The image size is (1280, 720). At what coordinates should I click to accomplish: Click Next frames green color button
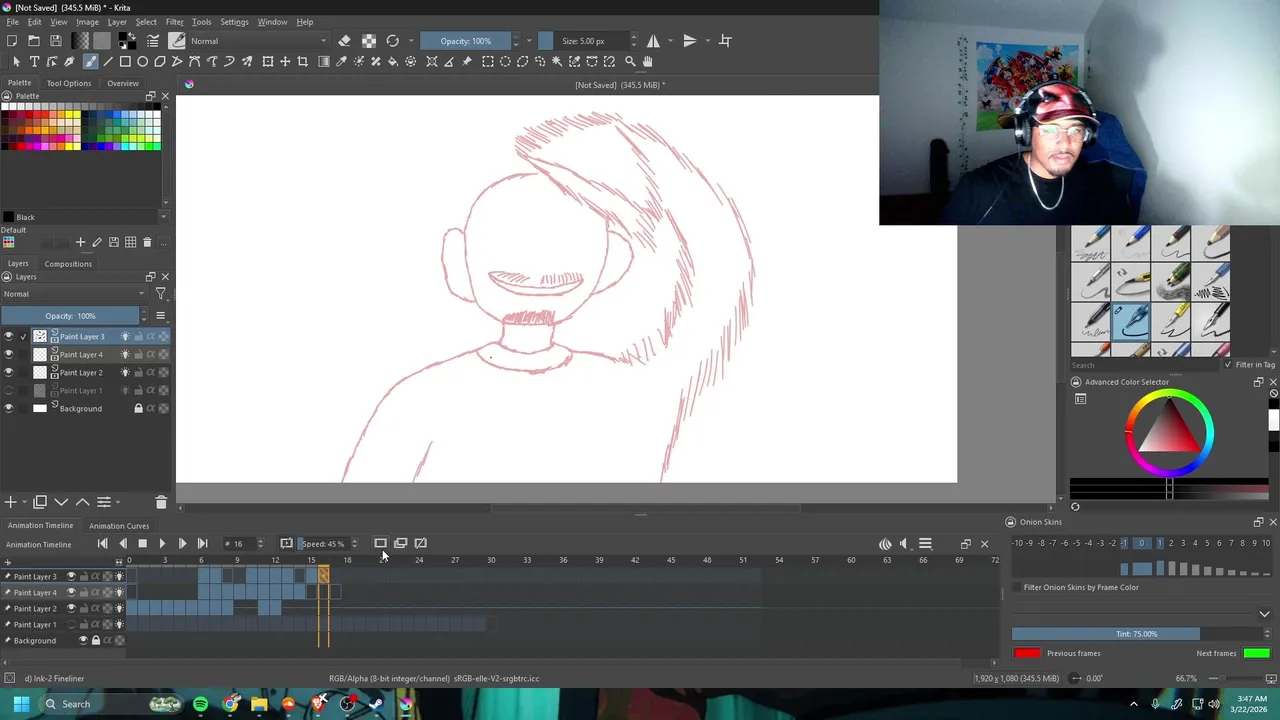click(x=1257, y=653)
